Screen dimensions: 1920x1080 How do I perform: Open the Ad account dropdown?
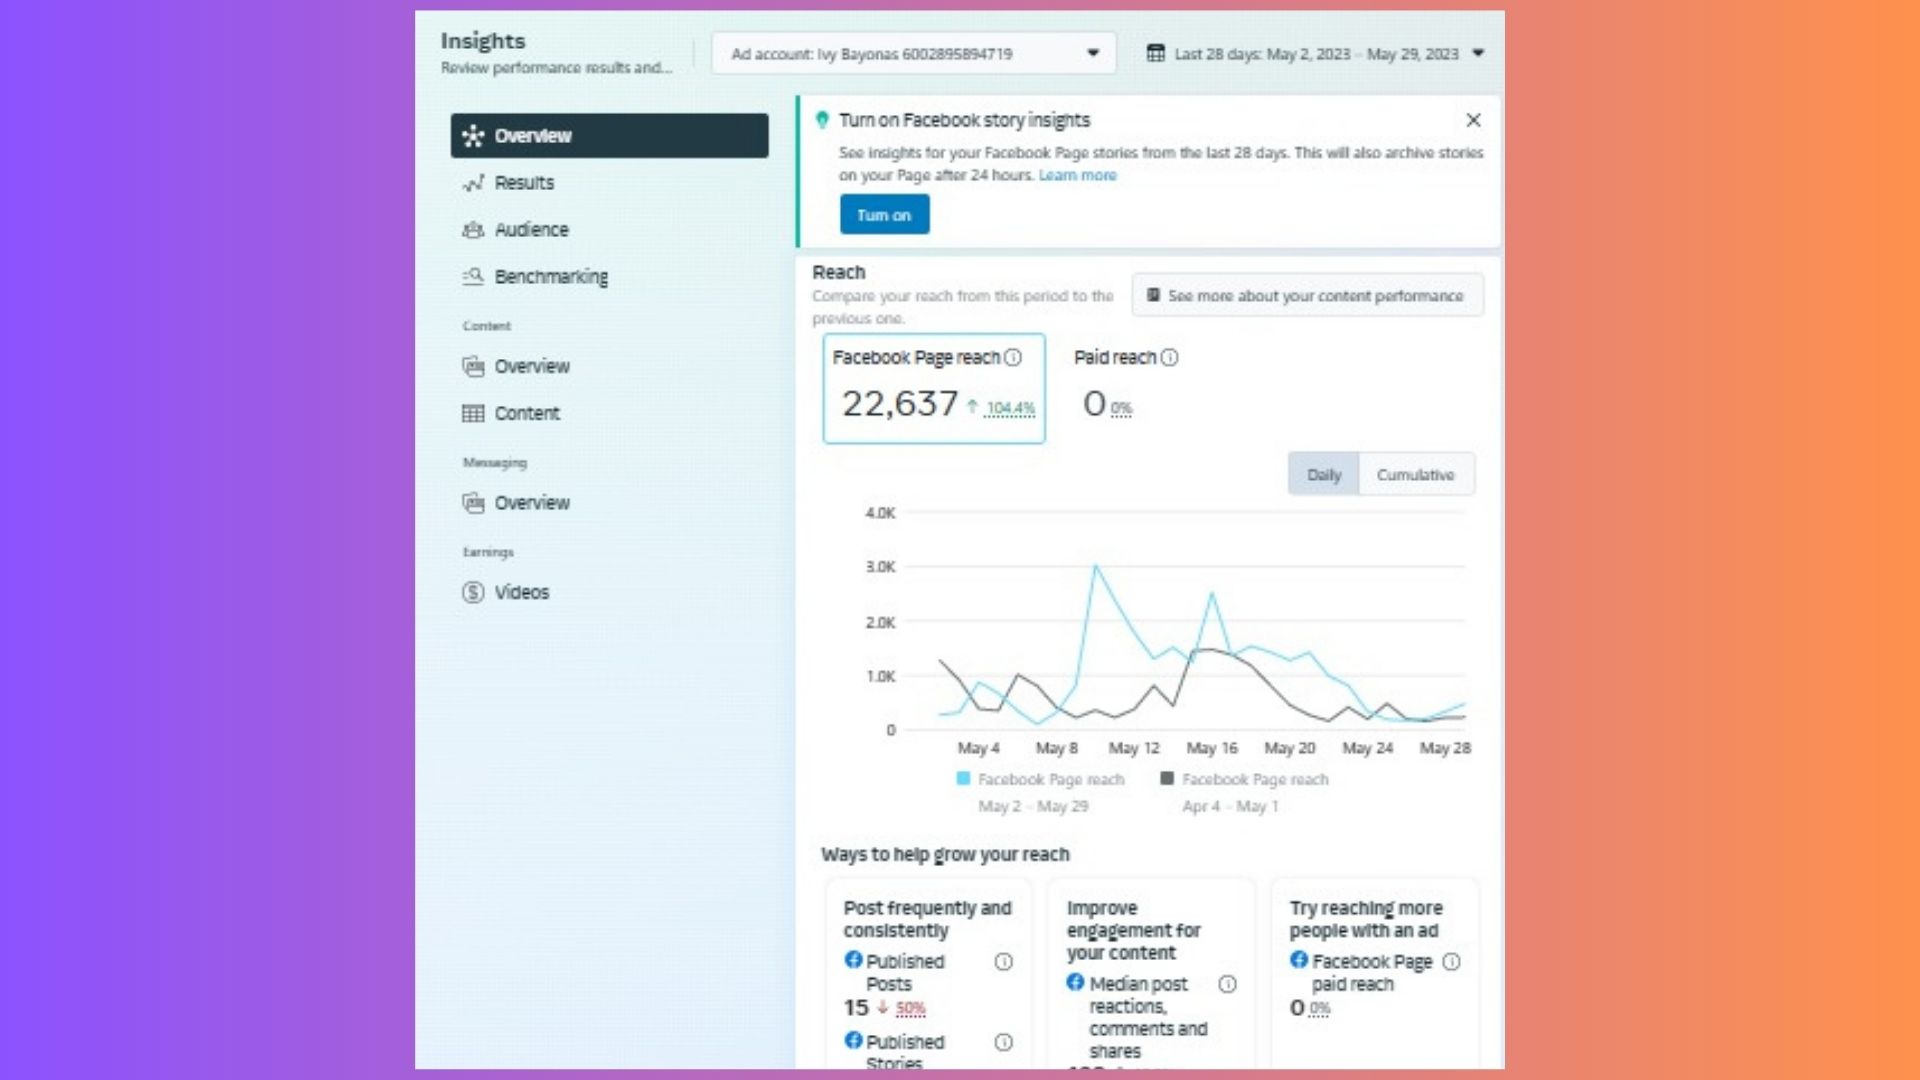pyautogui.click(x=912, y=54)
